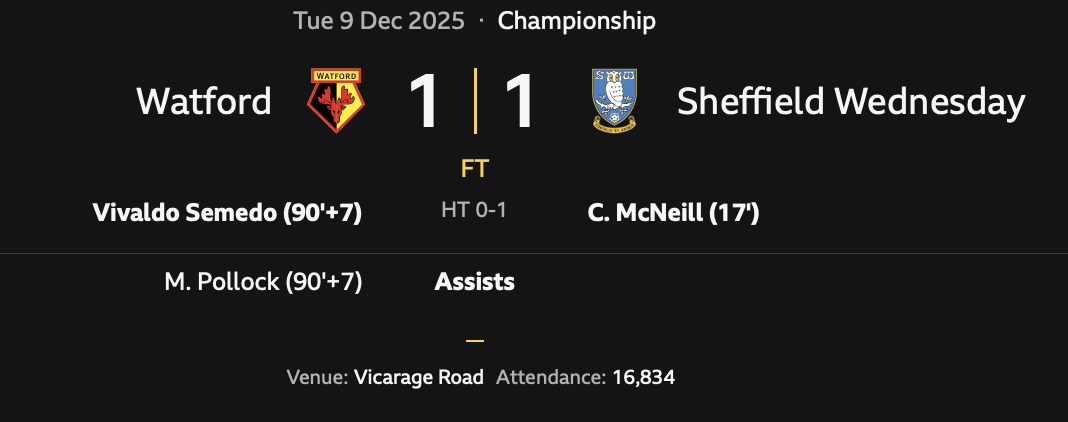The image size is (1068, 422).
Task: Click the Attendance label
Action: (x=551, y=378)
